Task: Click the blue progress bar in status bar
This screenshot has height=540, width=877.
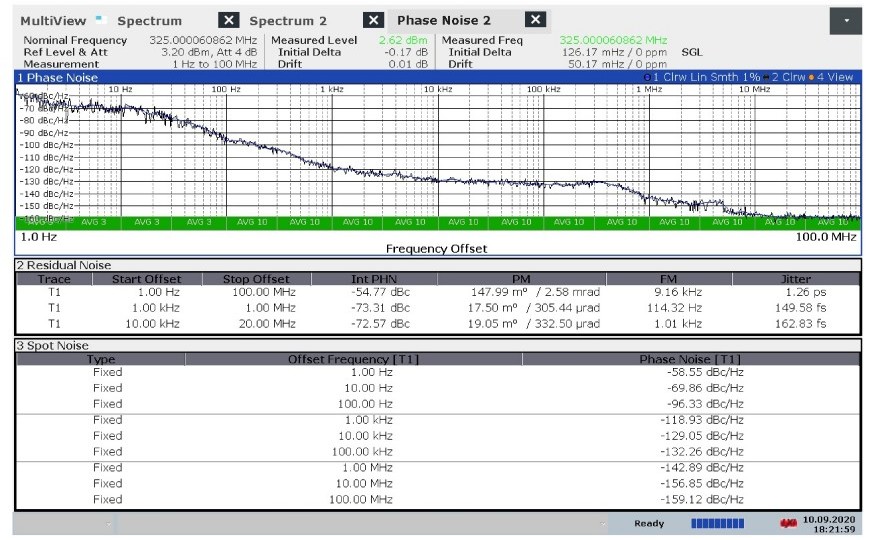Action: tap(716, 523)
